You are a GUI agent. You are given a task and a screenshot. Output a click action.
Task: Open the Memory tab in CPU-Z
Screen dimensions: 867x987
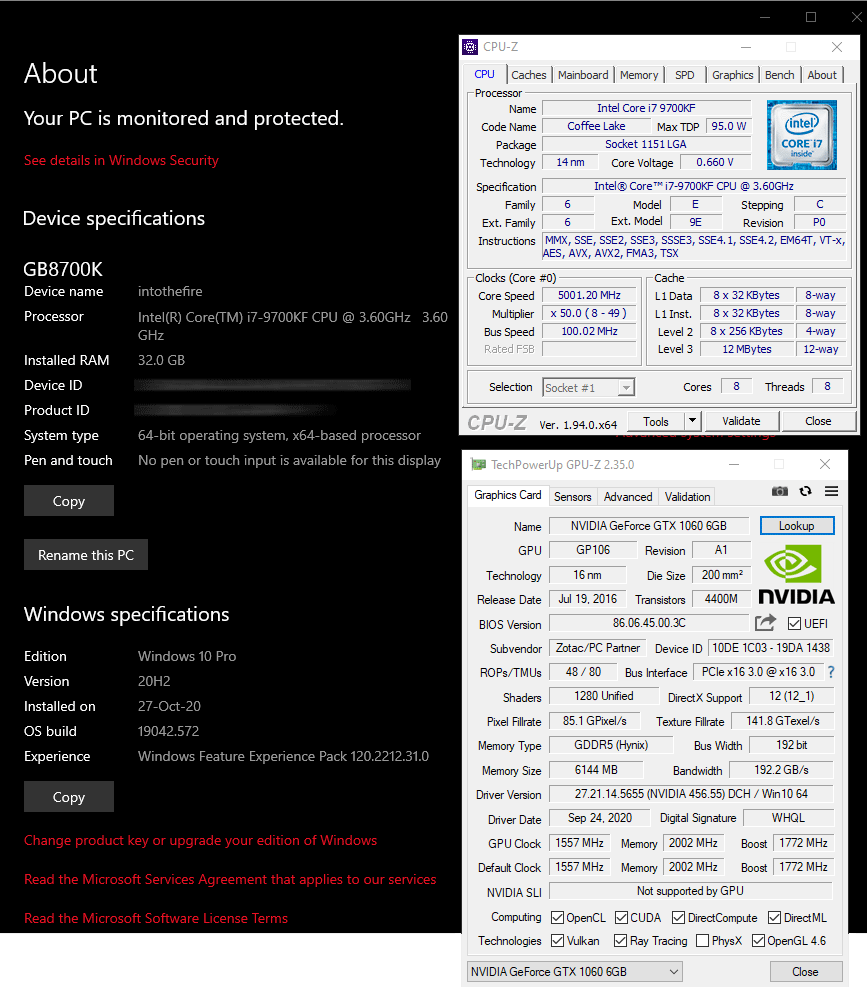(639, 75)
